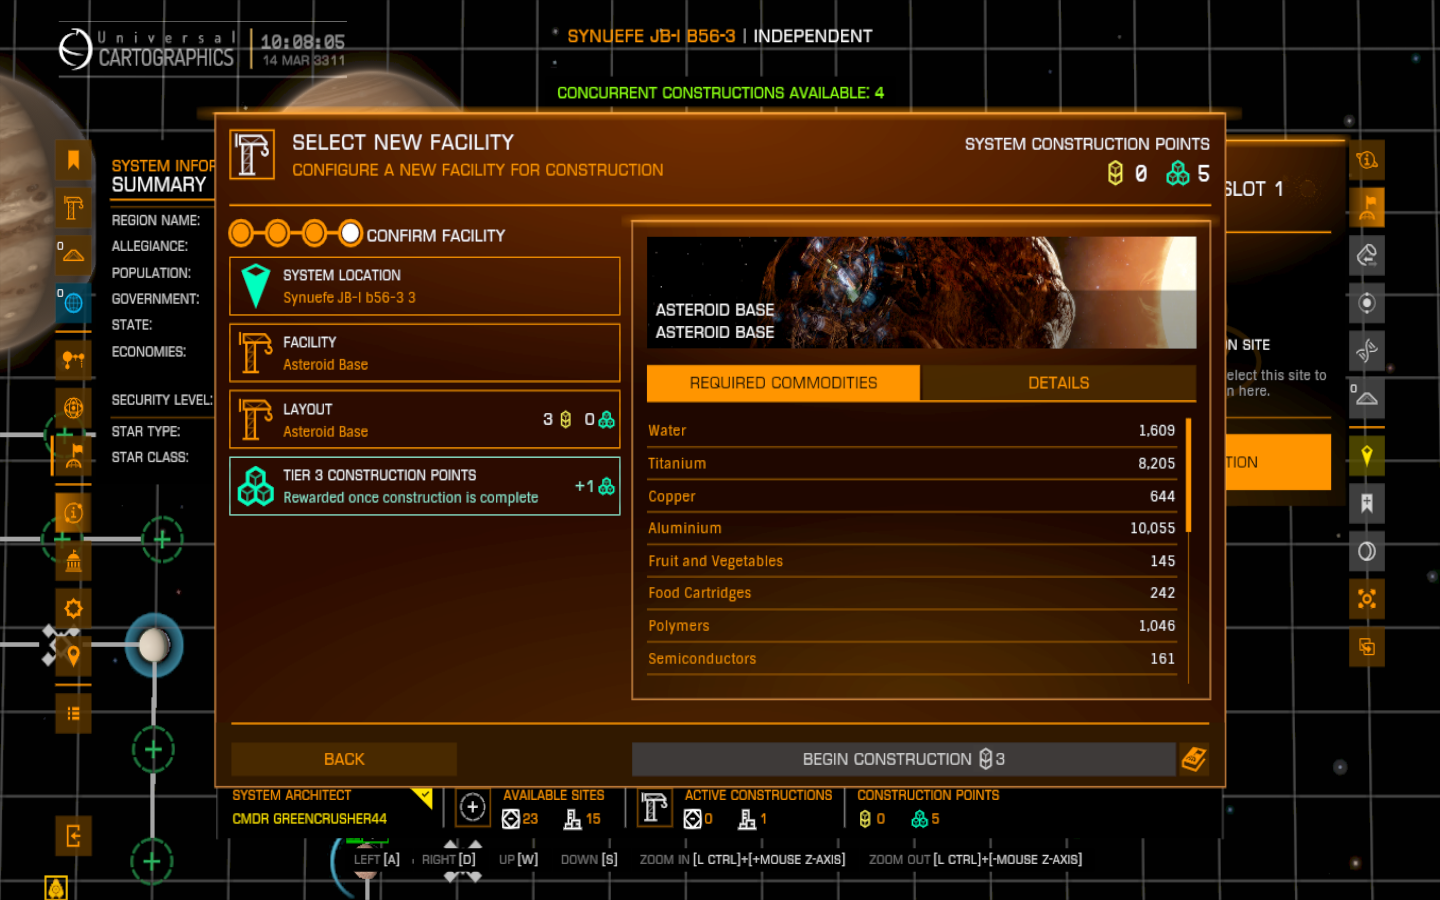Open the list view icon in left sidebar
The width and height of the screenshot is (1440, 900).
coord(73,714)
